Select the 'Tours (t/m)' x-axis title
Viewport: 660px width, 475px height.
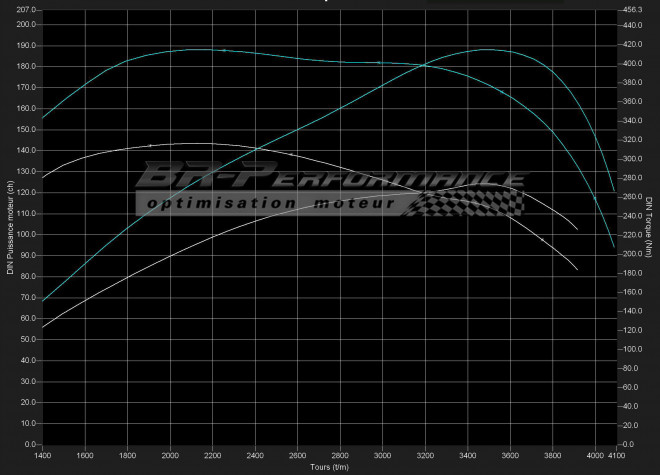[x=329, y=467]
